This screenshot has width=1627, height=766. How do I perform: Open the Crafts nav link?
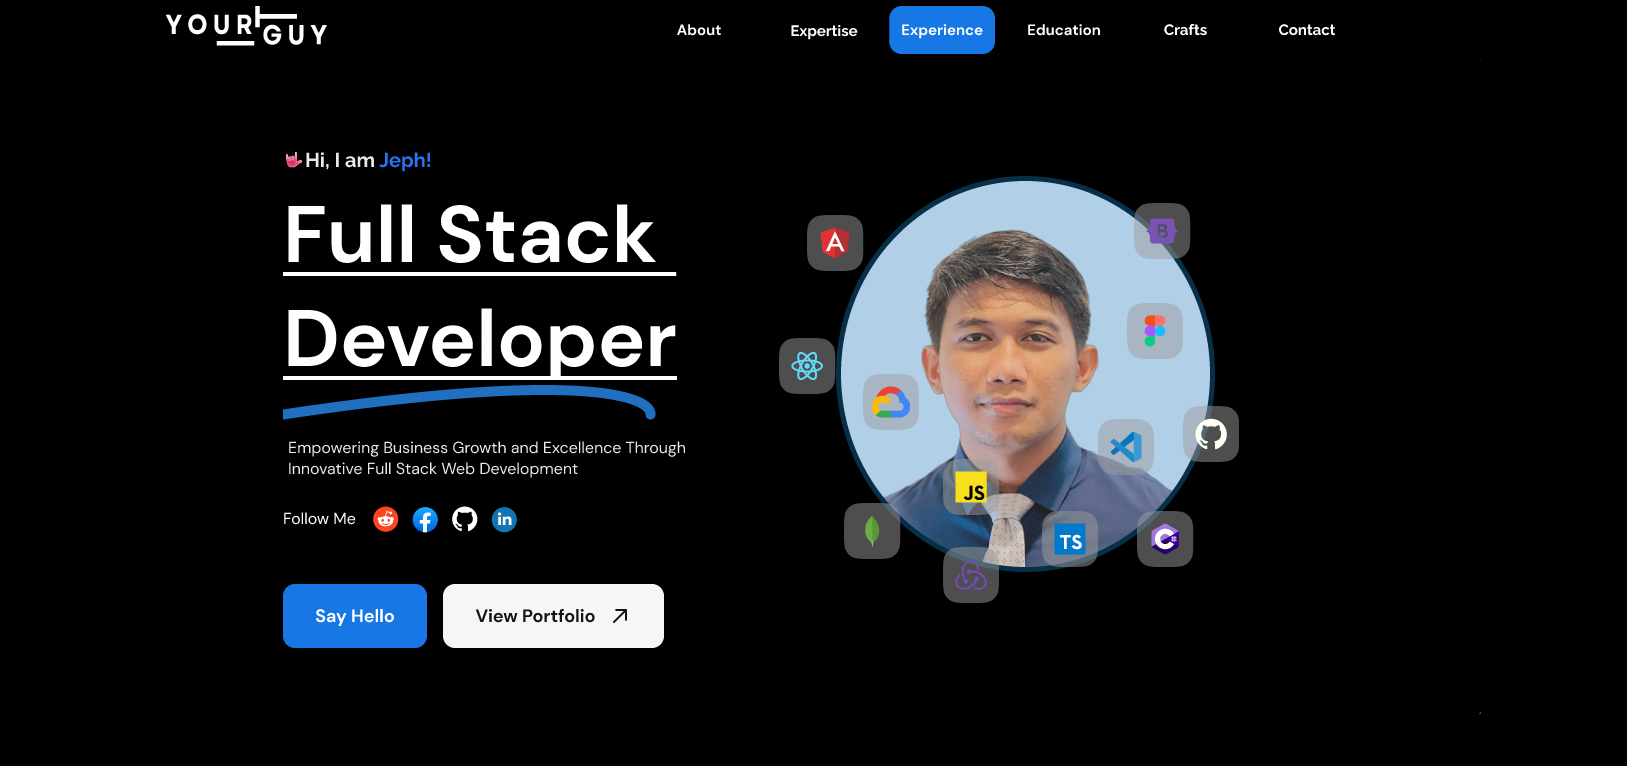point(1185,30)
